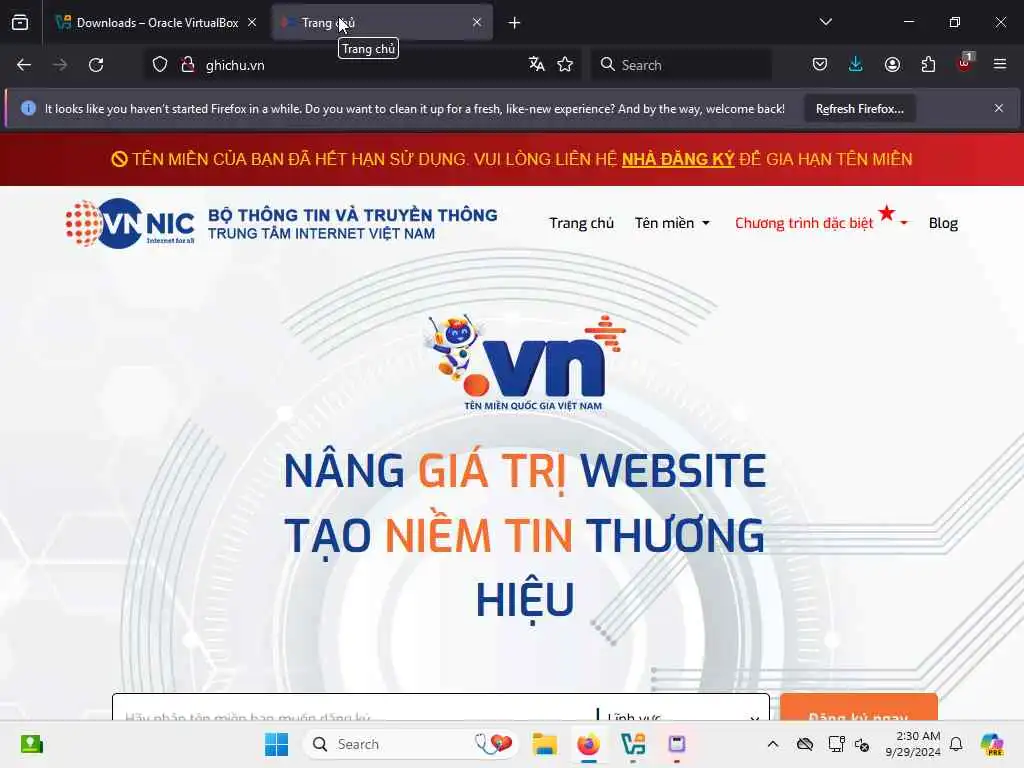The width and height of the screenshot is (1024, 768).
Task: Click the VNNIC logo
Action: [x=130, y=223]
